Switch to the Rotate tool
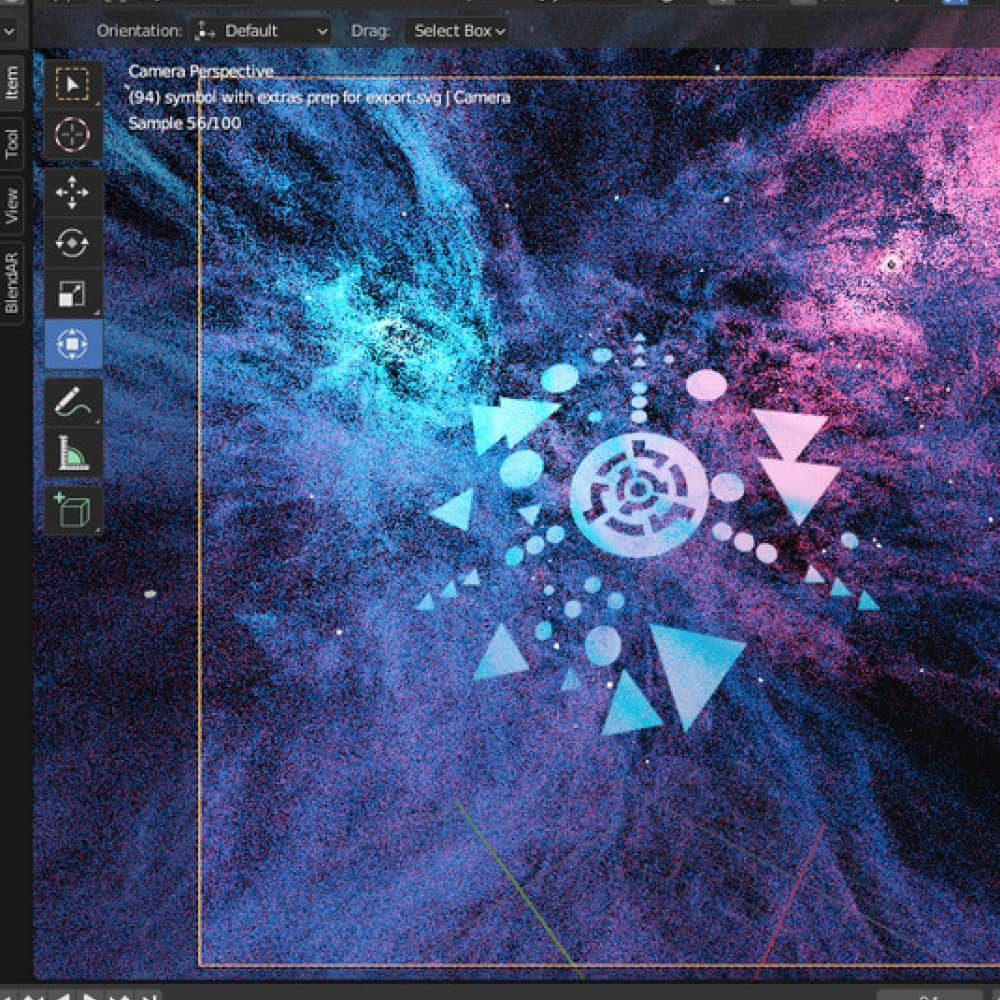1000x1000 pixels. tap(72, 243)
